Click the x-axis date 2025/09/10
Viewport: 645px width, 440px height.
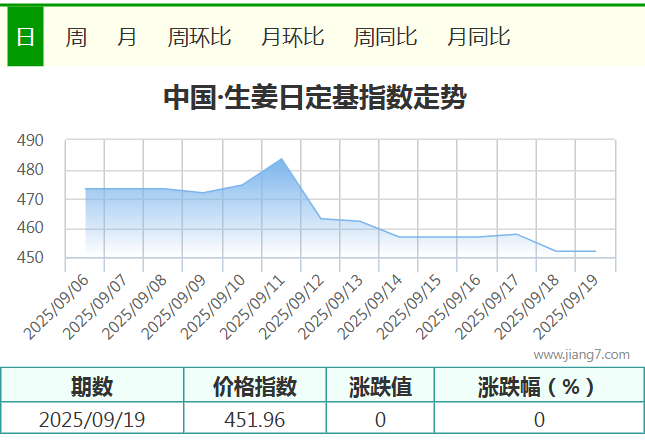tap(212, 307)
